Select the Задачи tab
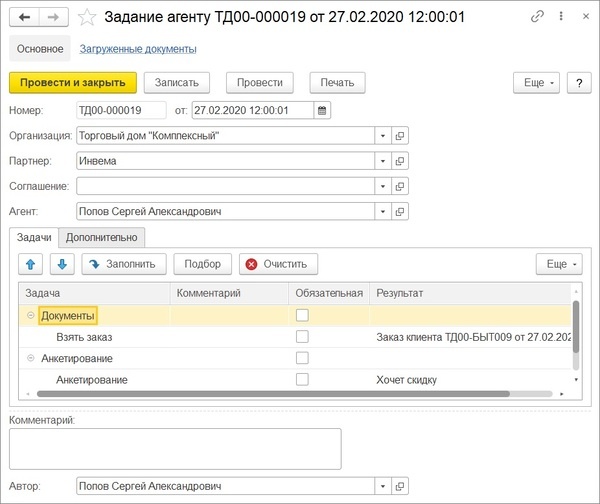Viewport: 600px width, 504px height. tap(34, 238)
